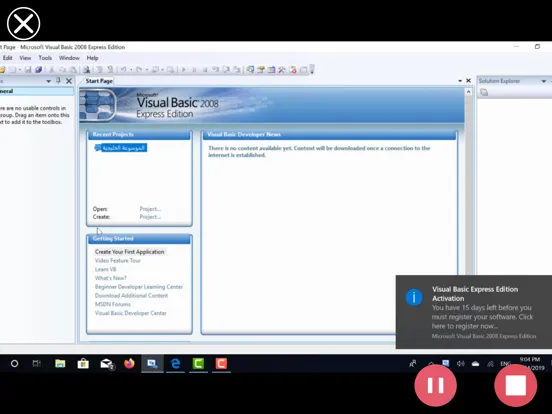Click the Step Over toolbar icon

point(226,70)
